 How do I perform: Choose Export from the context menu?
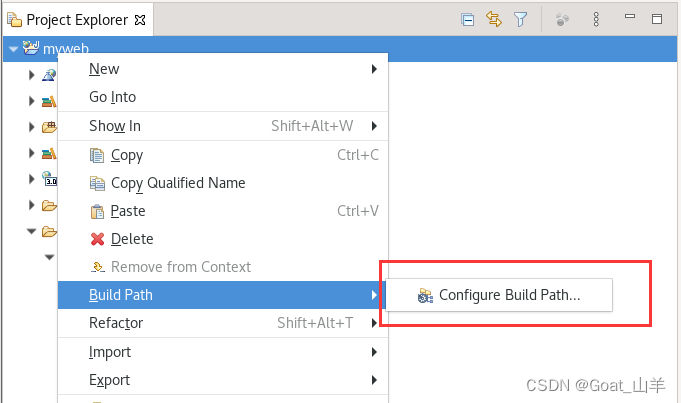coord(223,380)
